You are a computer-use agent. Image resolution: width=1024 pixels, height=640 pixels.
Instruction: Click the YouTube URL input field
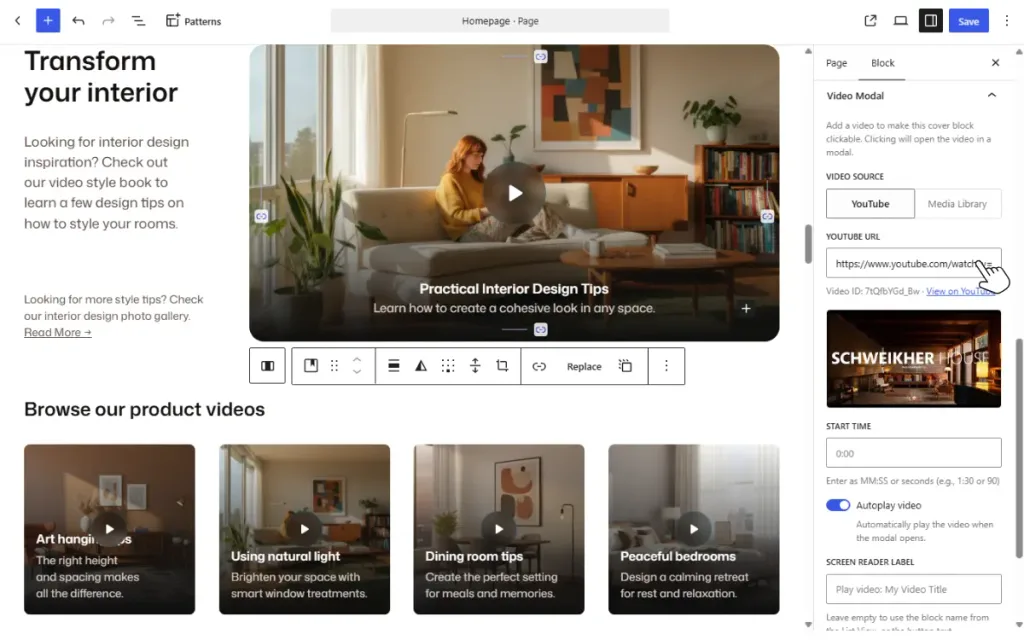(x=913, y=263)
